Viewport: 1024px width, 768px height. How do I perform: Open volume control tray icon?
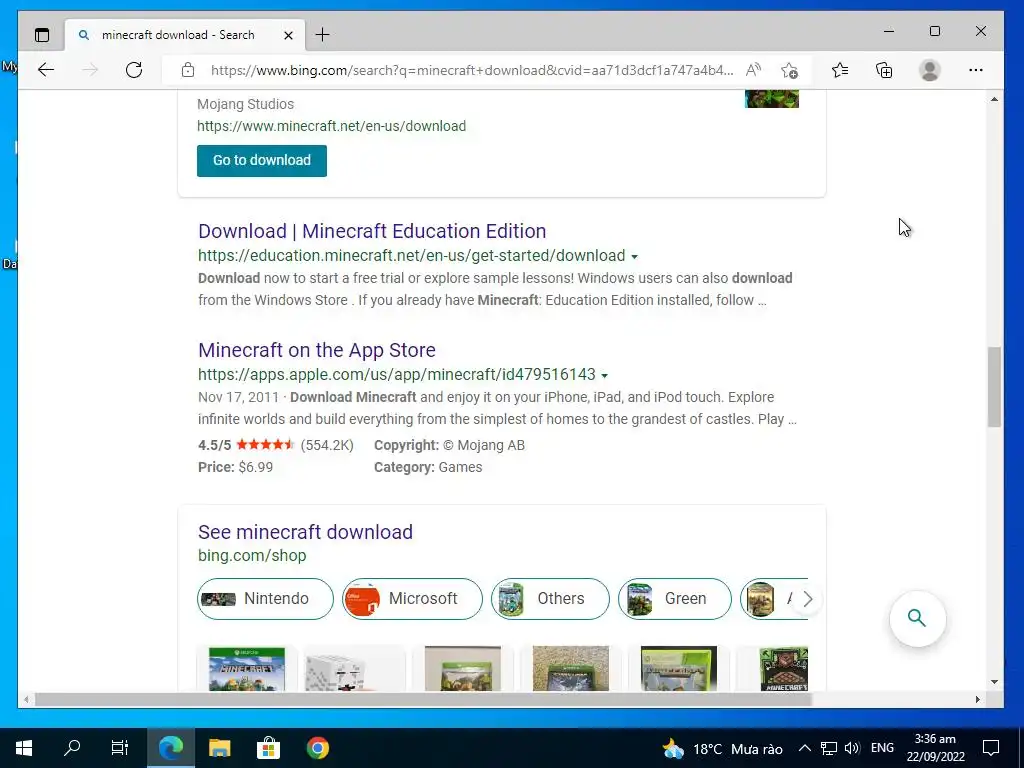point(852,748)
